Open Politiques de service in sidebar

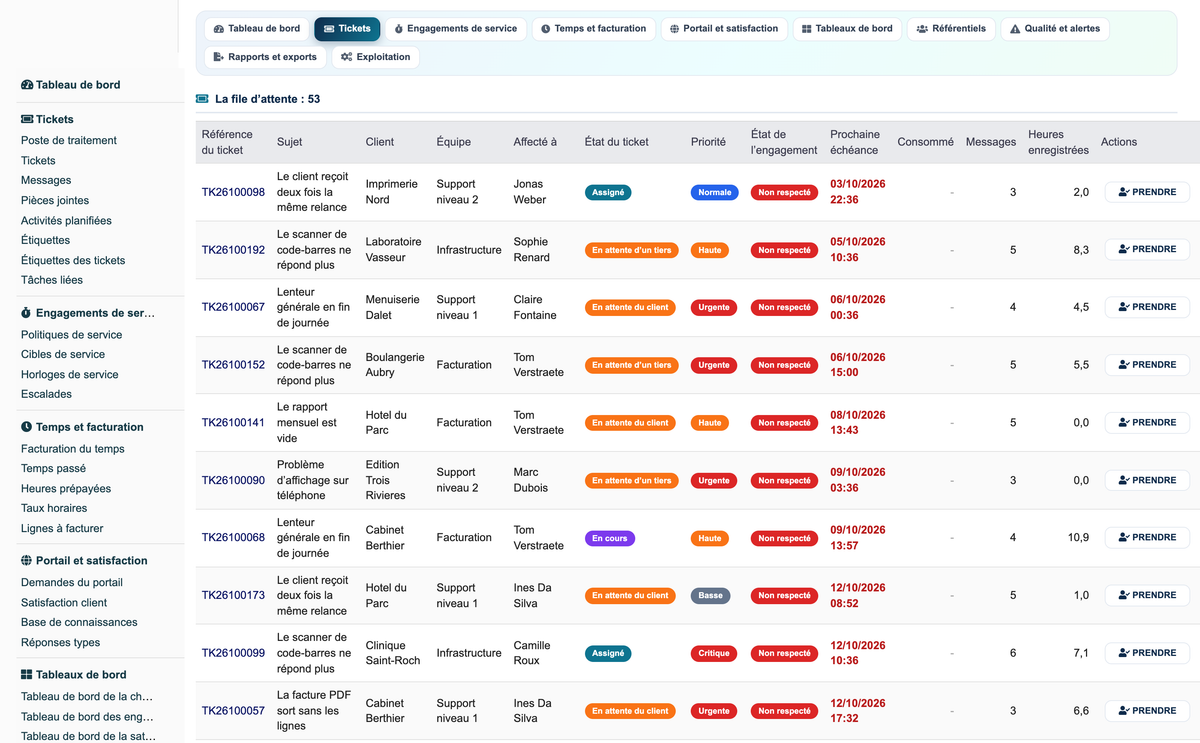[x=72, y=335]
